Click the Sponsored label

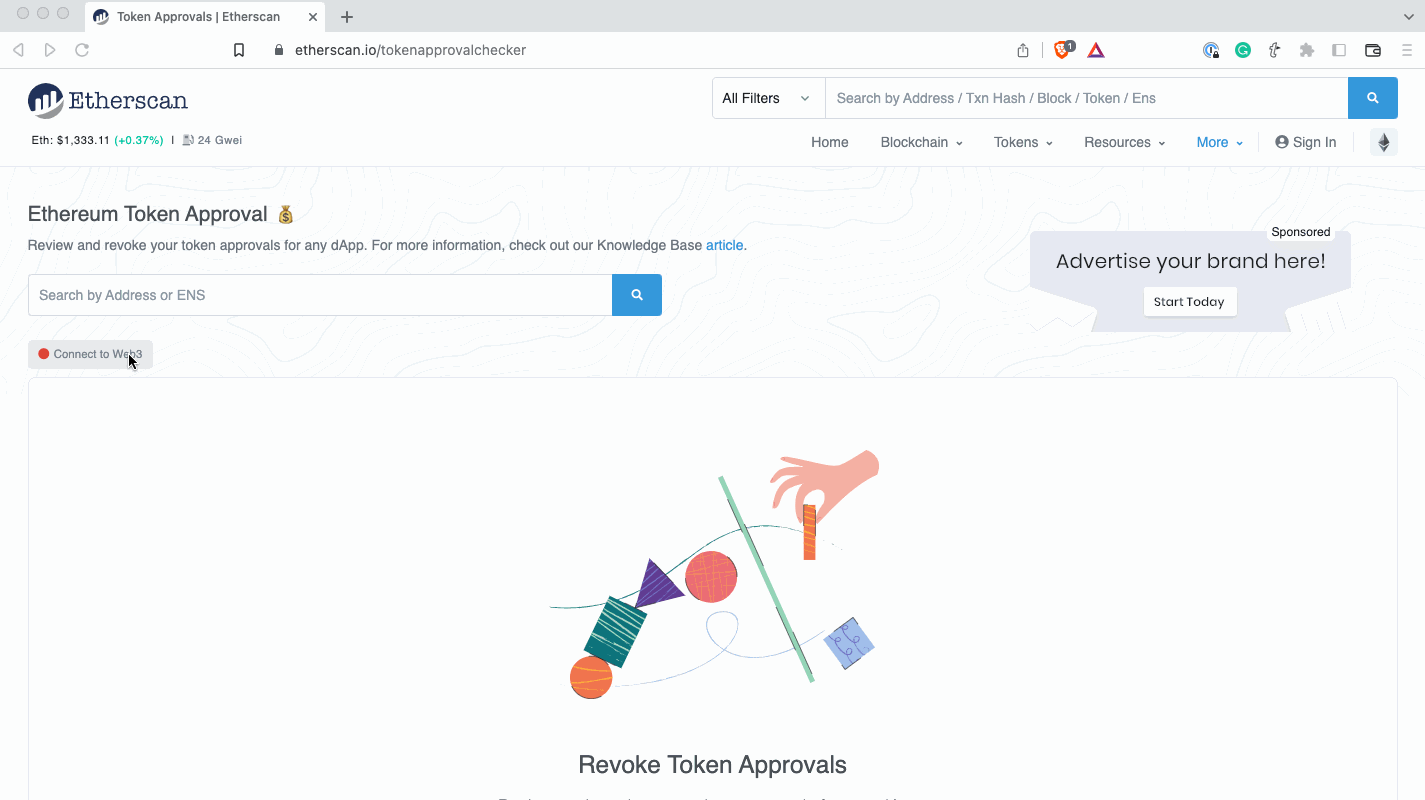point(1300,232)
